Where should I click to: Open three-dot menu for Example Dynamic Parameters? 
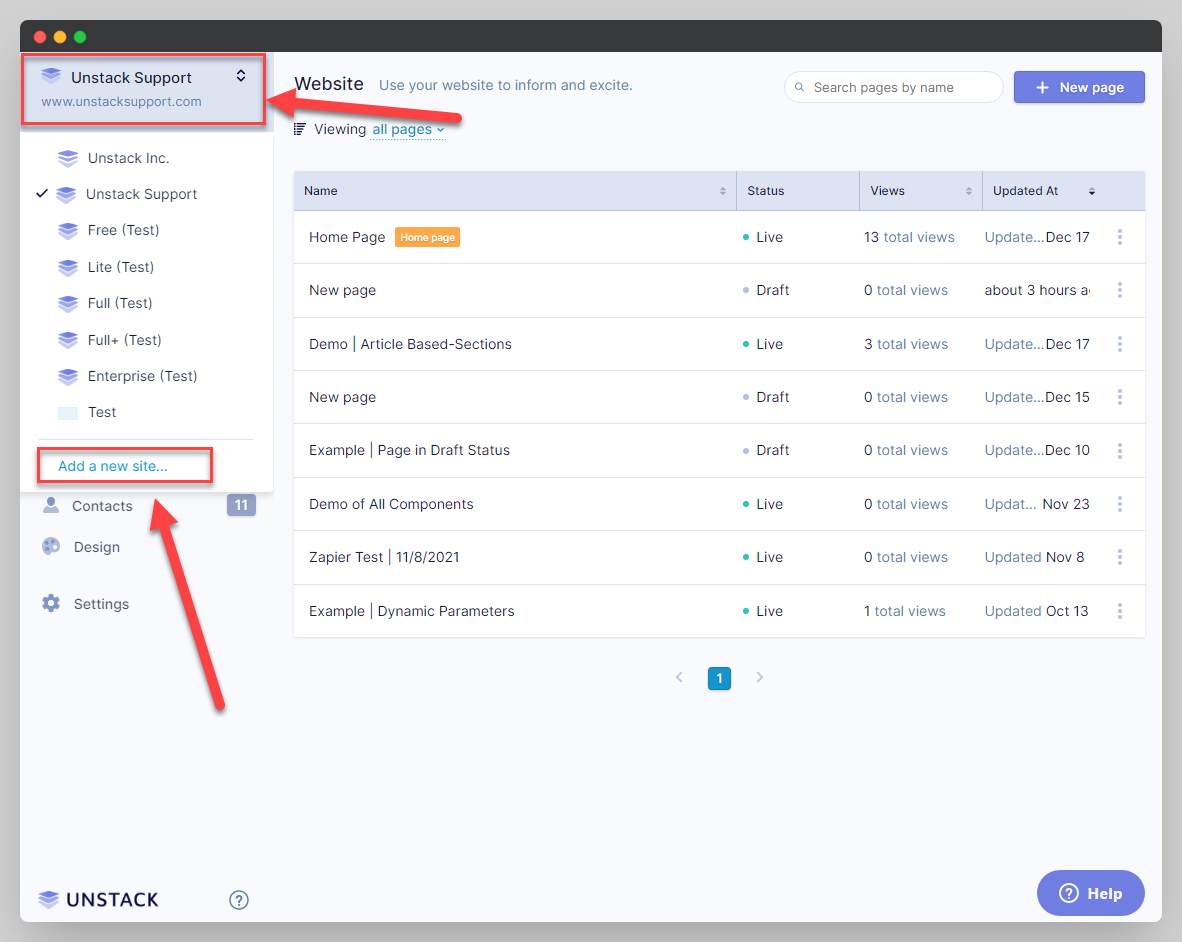tap(1119, 611)
